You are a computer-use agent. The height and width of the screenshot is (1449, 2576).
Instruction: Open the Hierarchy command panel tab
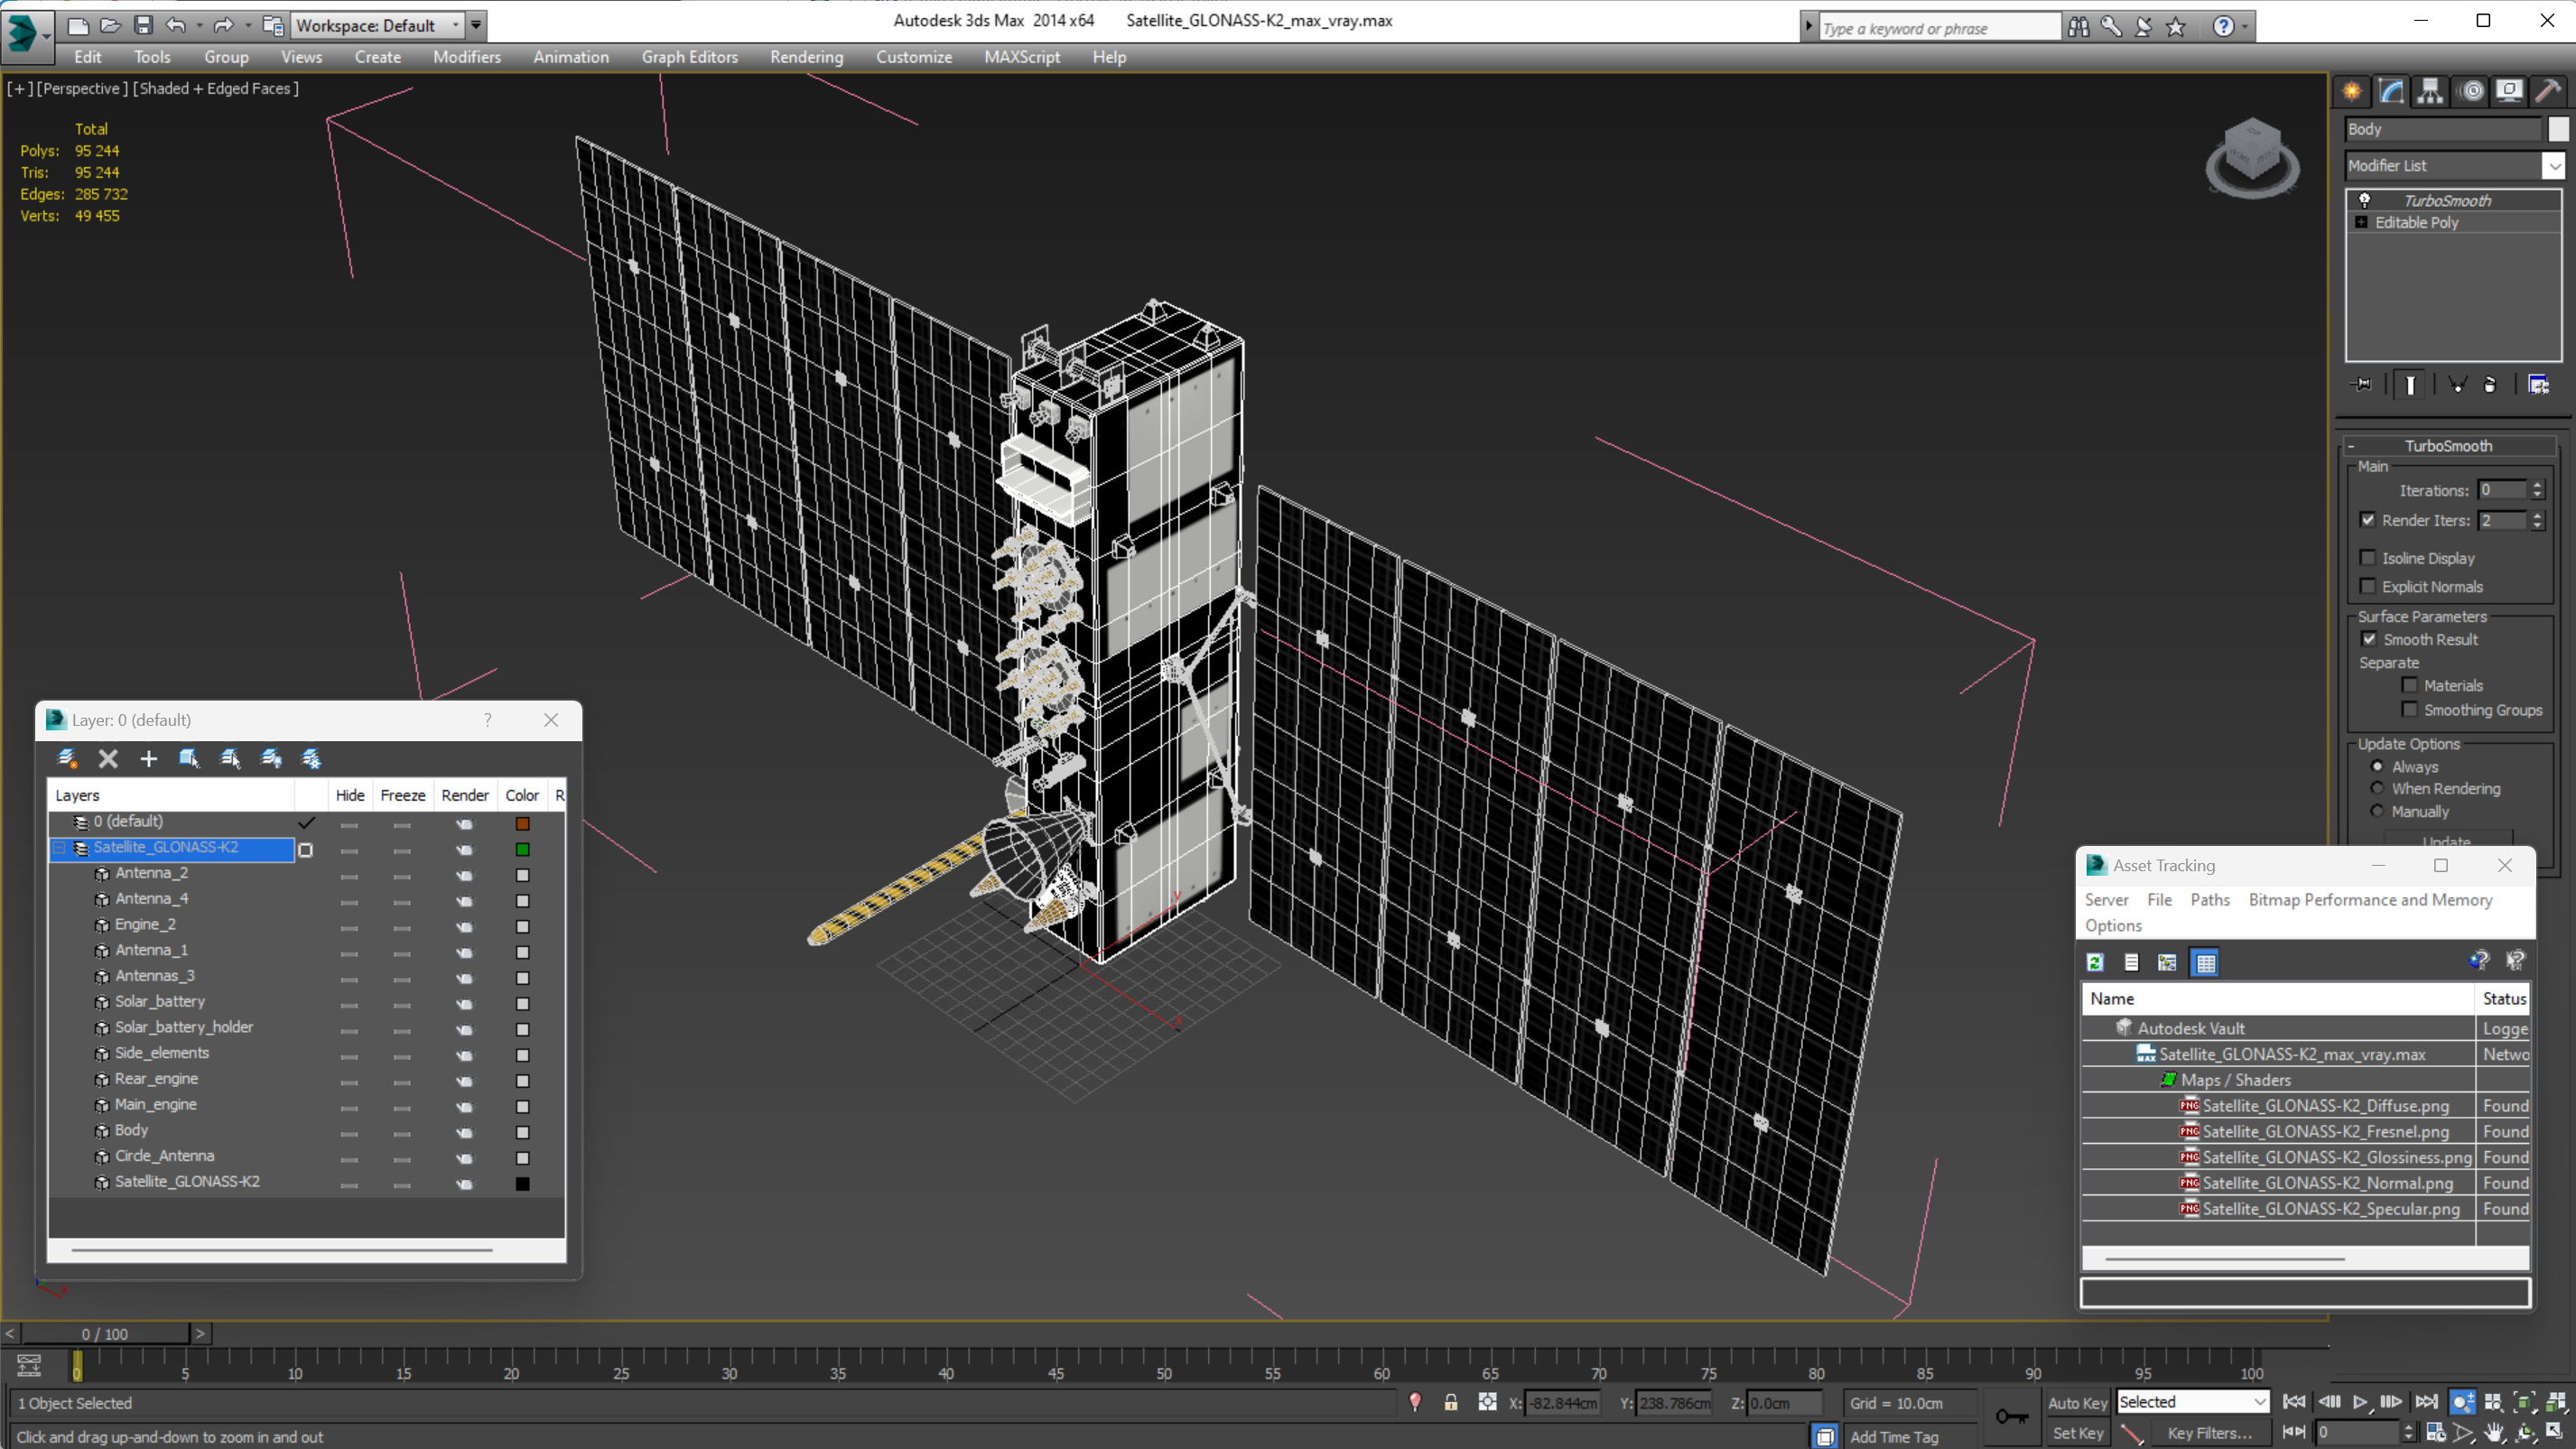[2430, 92]
